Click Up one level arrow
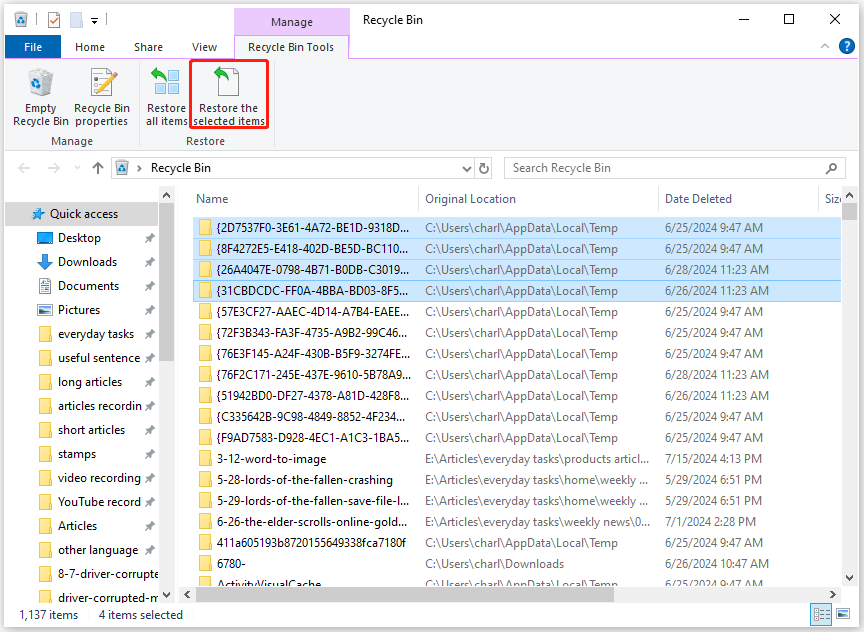The image size is (864, 632). point(98,168)
